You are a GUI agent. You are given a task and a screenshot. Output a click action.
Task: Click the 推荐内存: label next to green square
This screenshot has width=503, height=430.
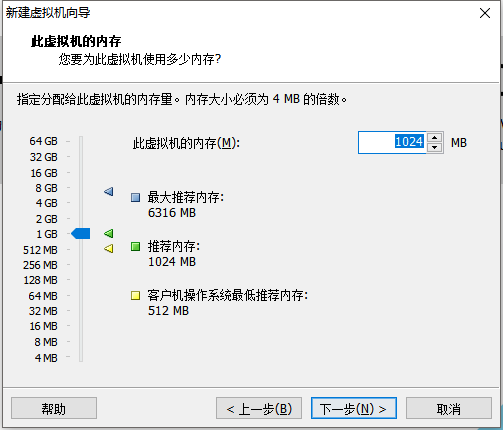(x=174, y=246)
